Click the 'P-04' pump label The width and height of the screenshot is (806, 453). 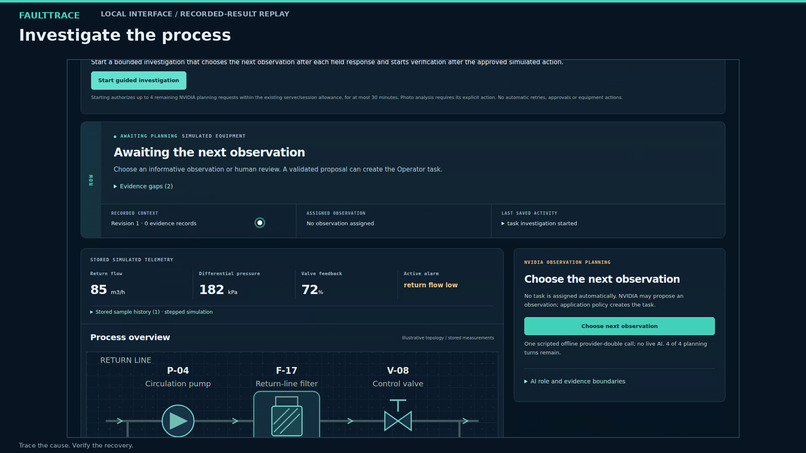click(x=178, y=370)
